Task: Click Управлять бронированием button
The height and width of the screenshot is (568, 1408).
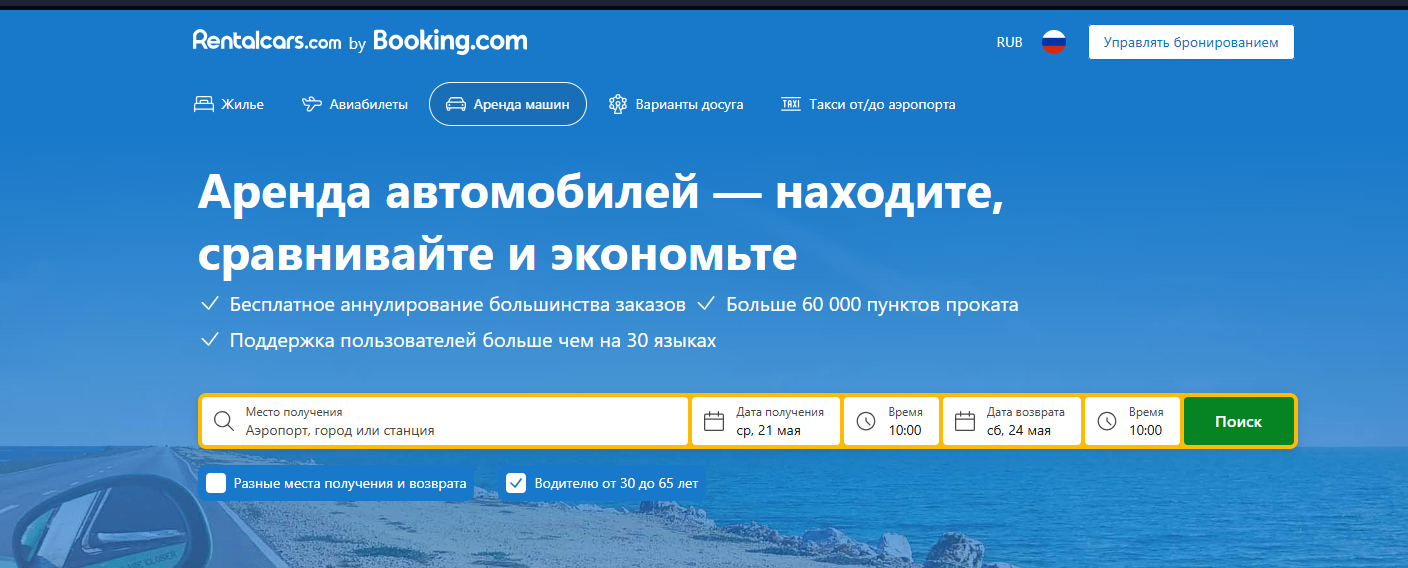Action: click(1191, 42)
